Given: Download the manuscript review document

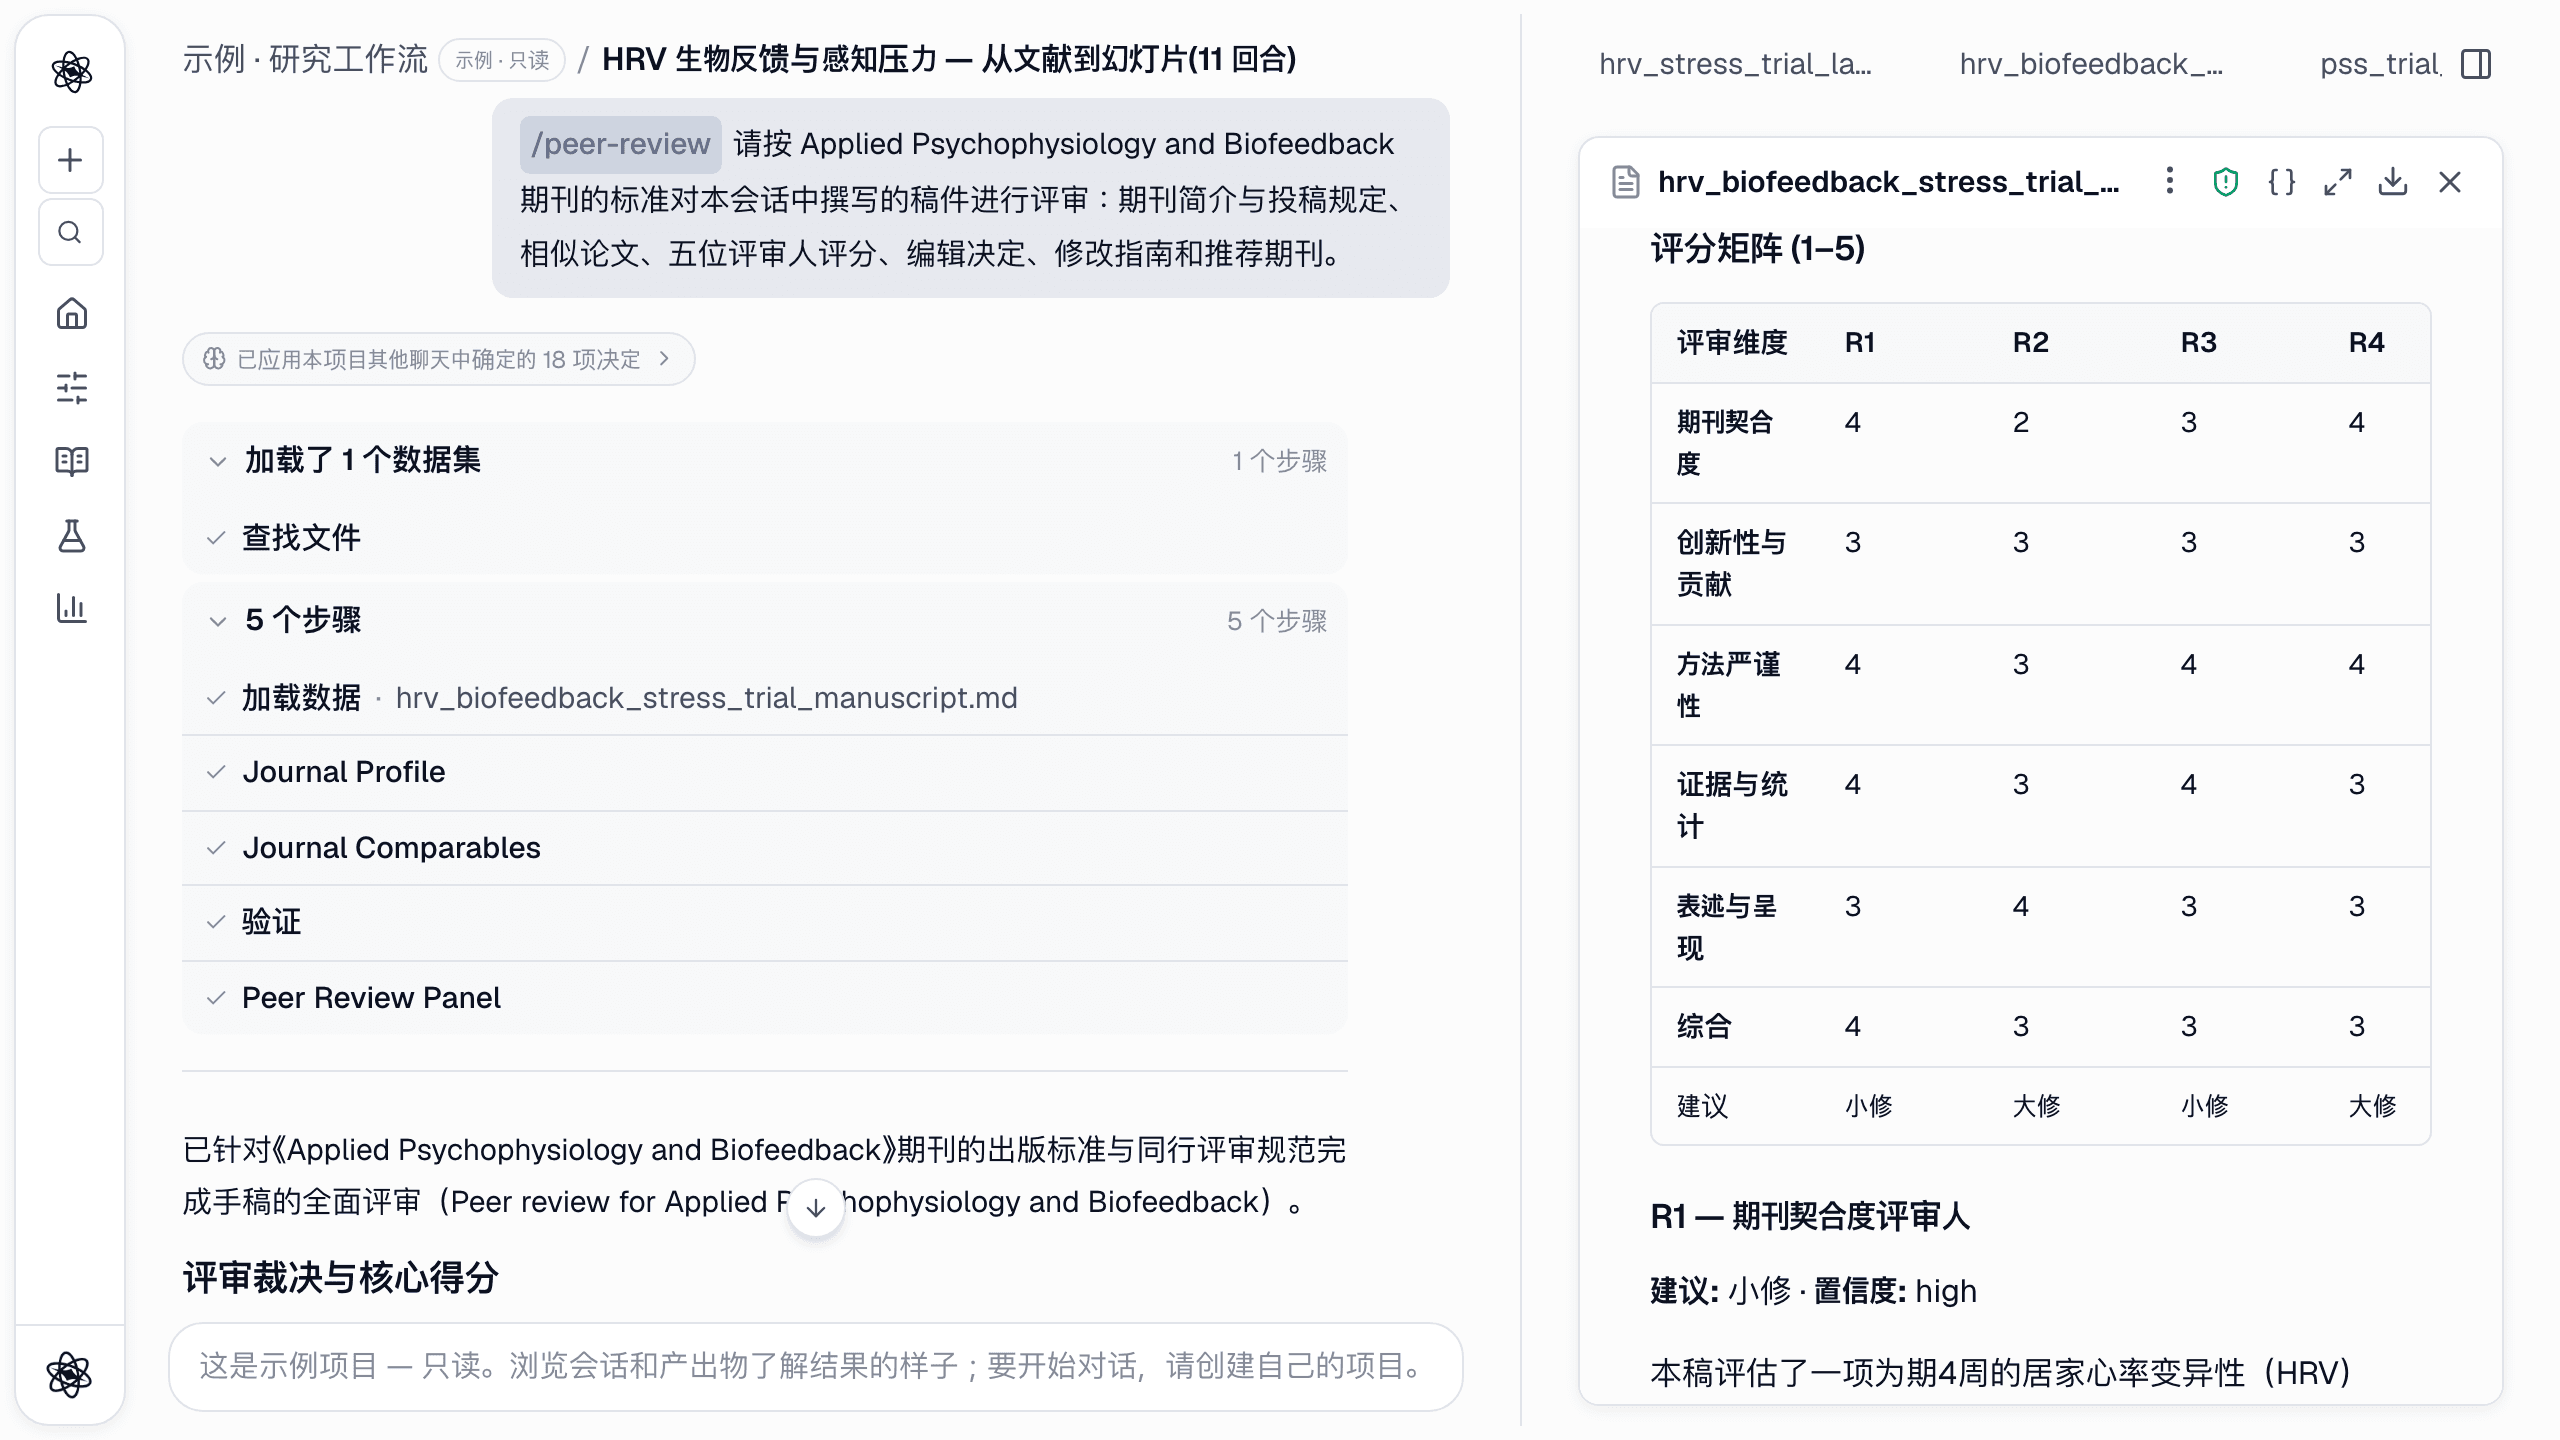Looking at the screenshot, I should point(2393,181).
